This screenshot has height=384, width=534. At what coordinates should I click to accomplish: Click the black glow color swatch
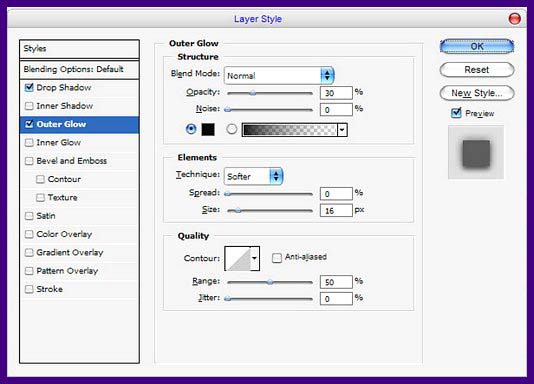pyautogui.click(x=208, y=130)
